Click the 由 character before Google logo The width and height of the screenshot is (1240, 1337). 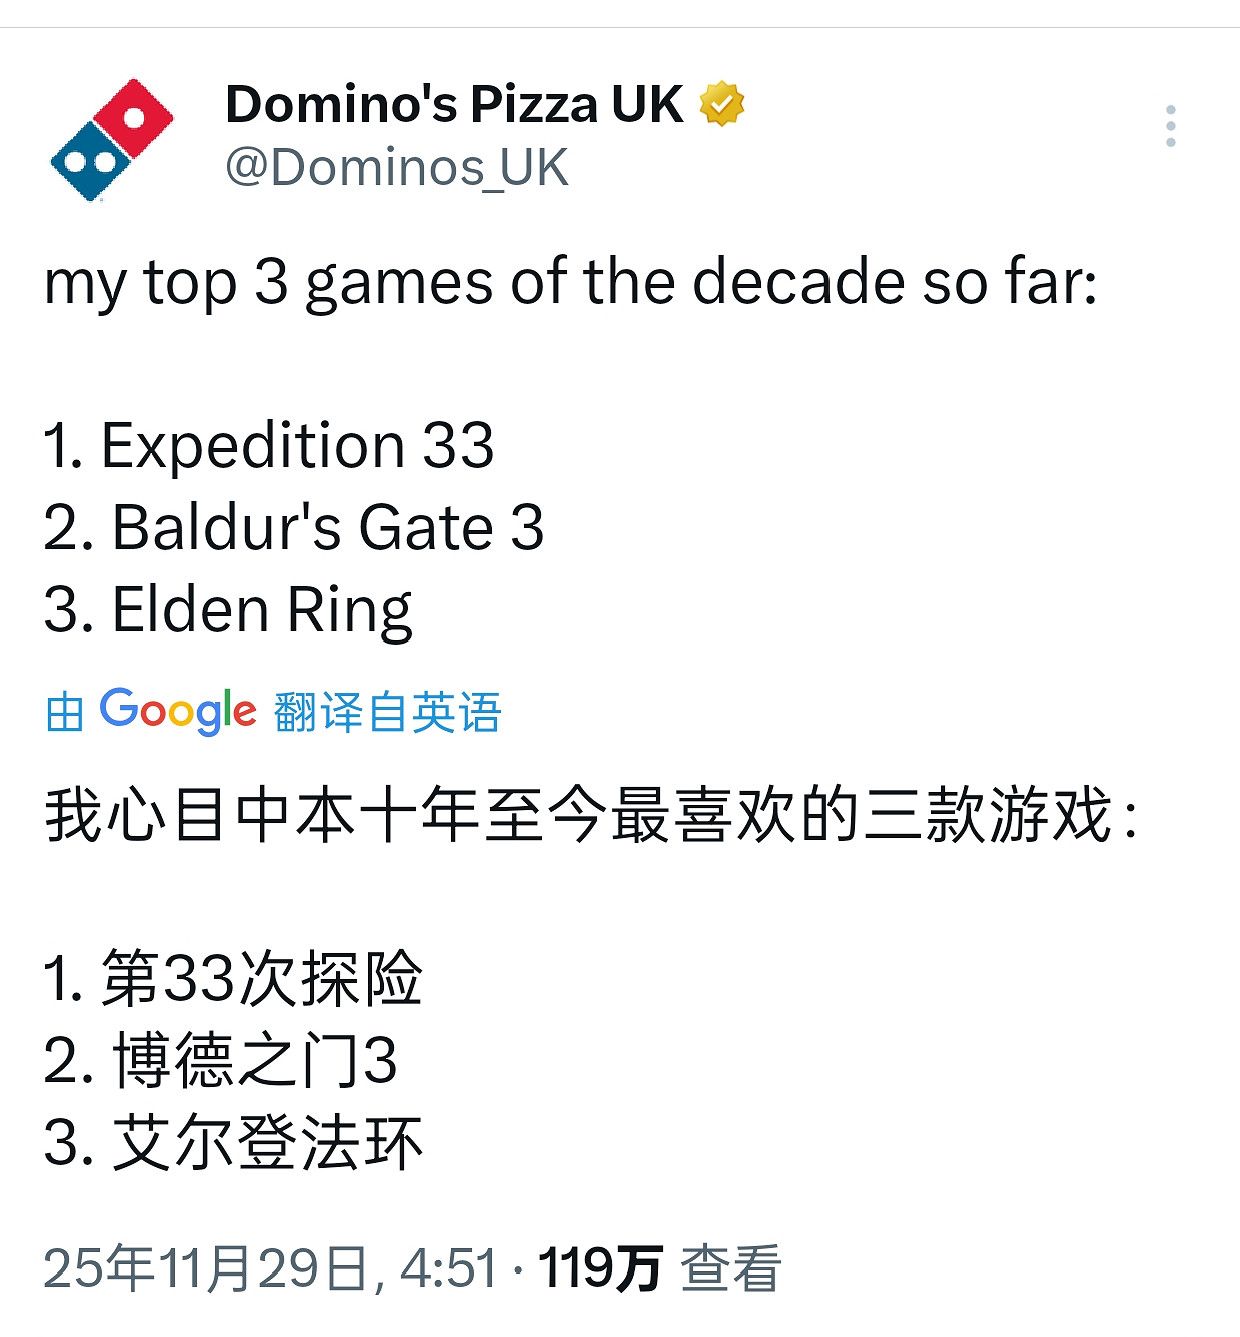(64, 713)
